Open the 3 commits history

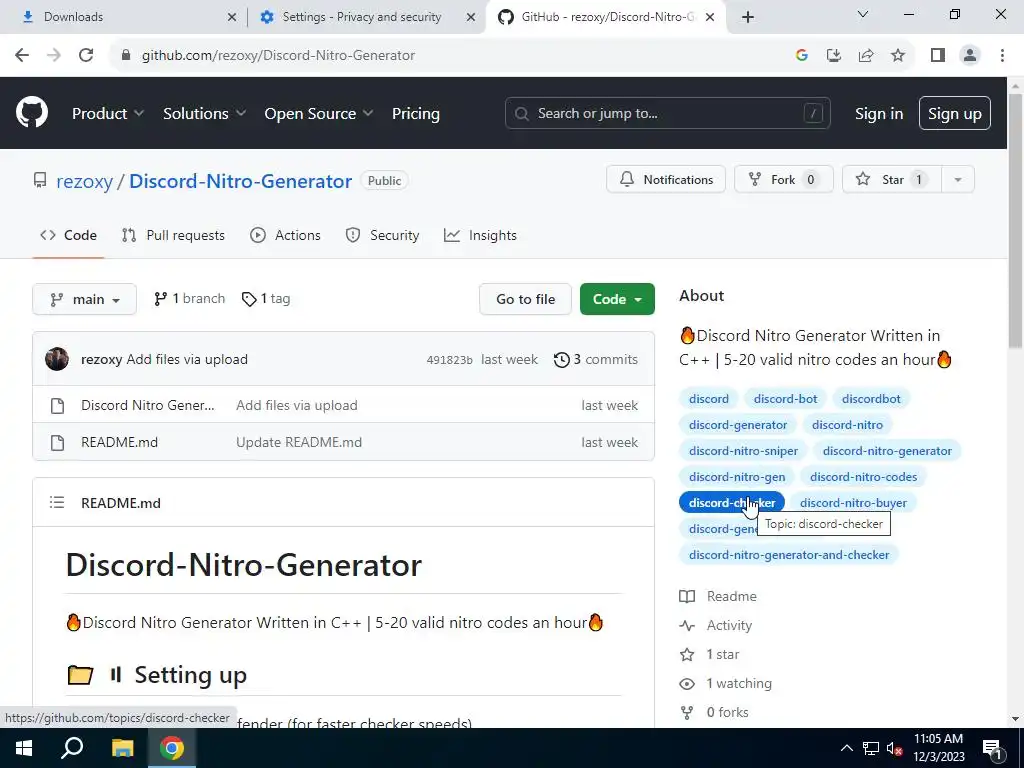click(x=596, y=359)
